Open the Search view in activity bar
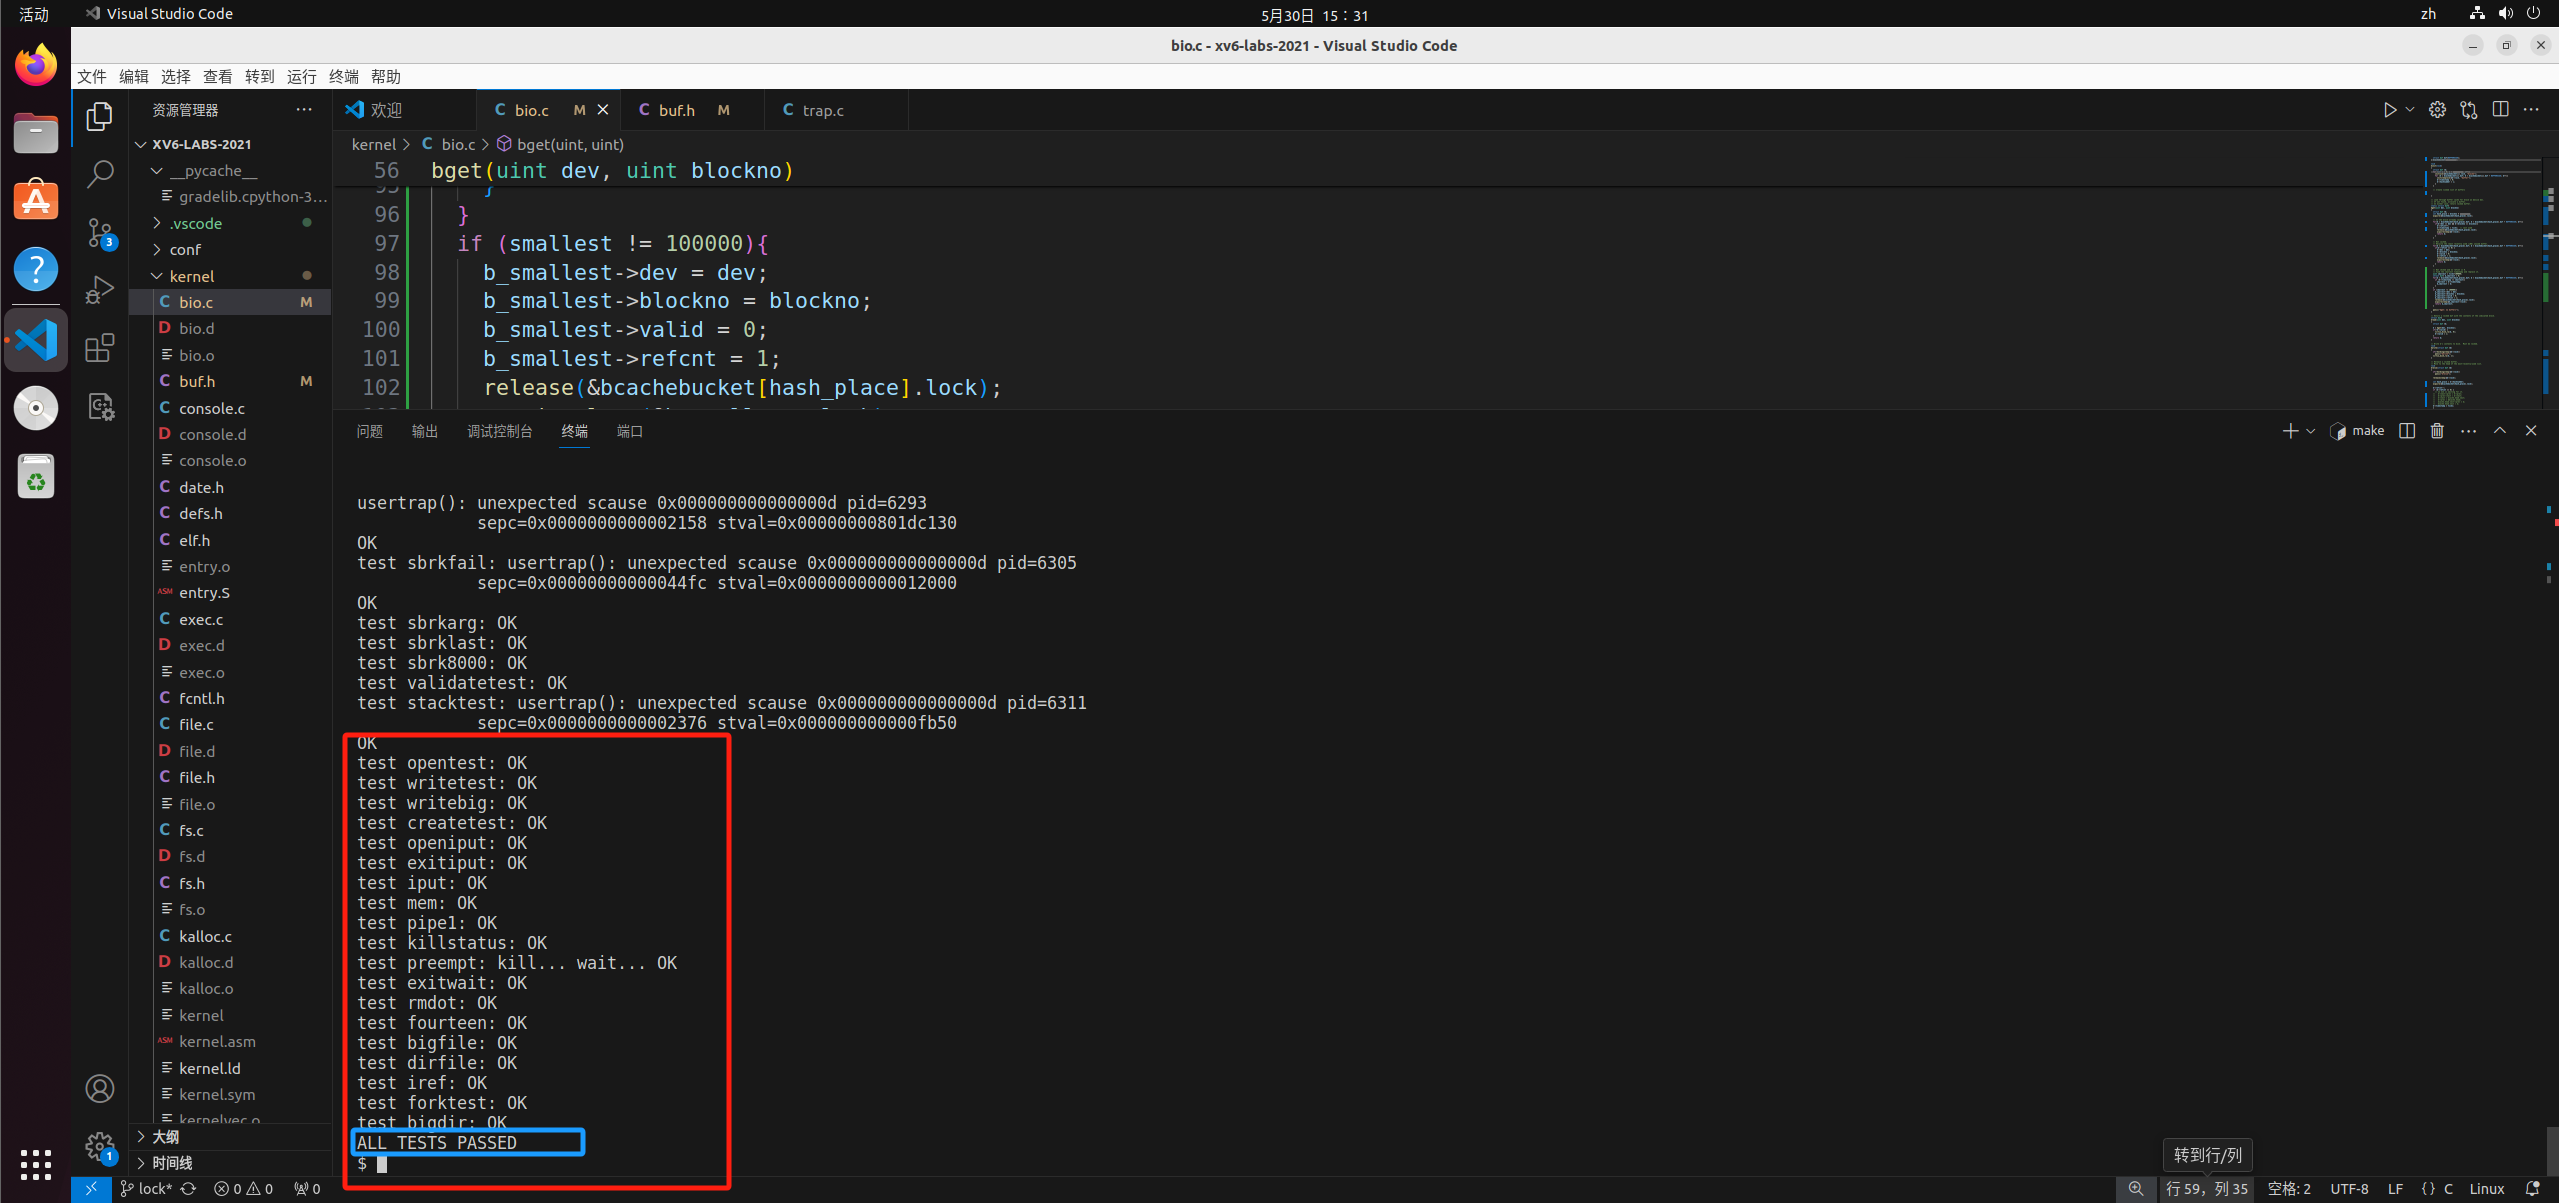2559x1203 pixels. pyautogui.click(x=99, y=174)
